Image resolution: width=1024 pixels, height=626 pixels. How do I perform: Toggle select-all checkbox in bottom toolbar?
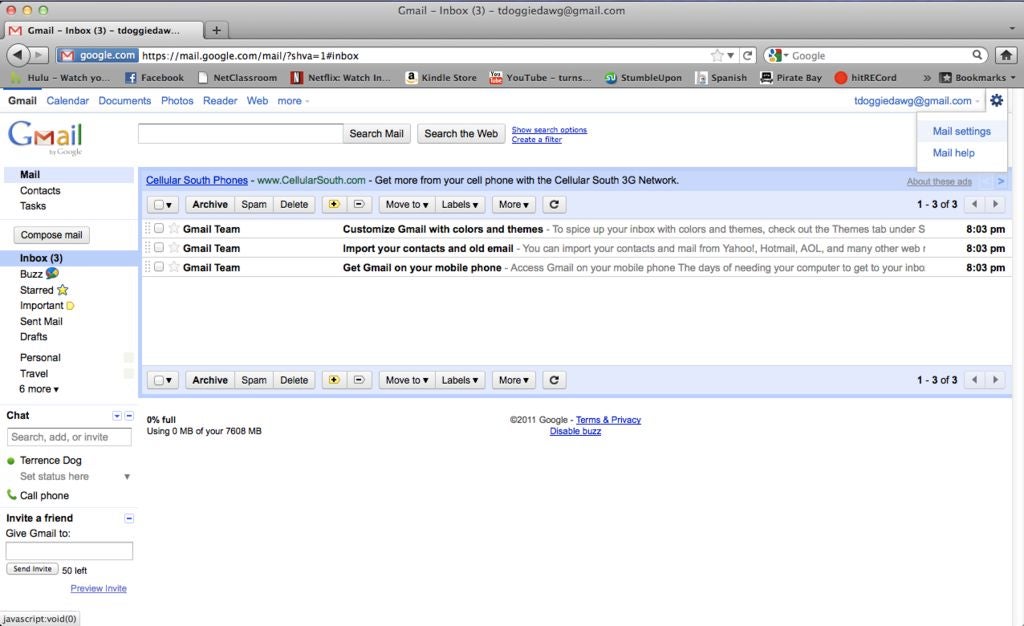[x=158, y=381]
